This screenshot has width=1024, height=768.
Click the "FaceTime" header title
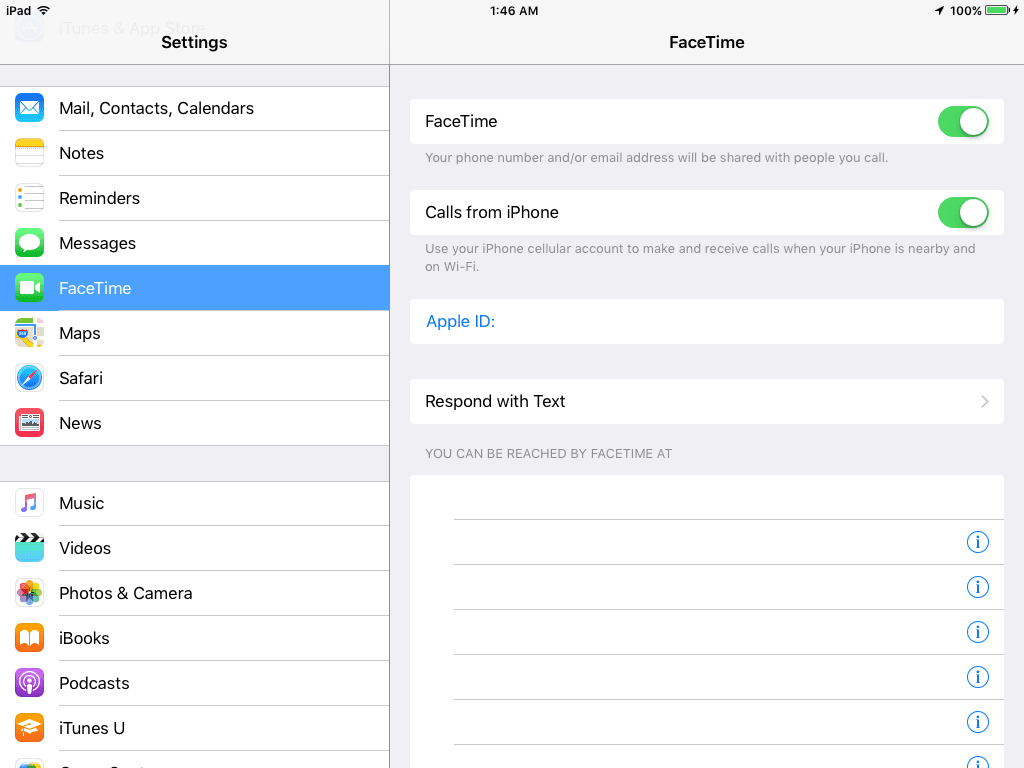coord(707,42)
